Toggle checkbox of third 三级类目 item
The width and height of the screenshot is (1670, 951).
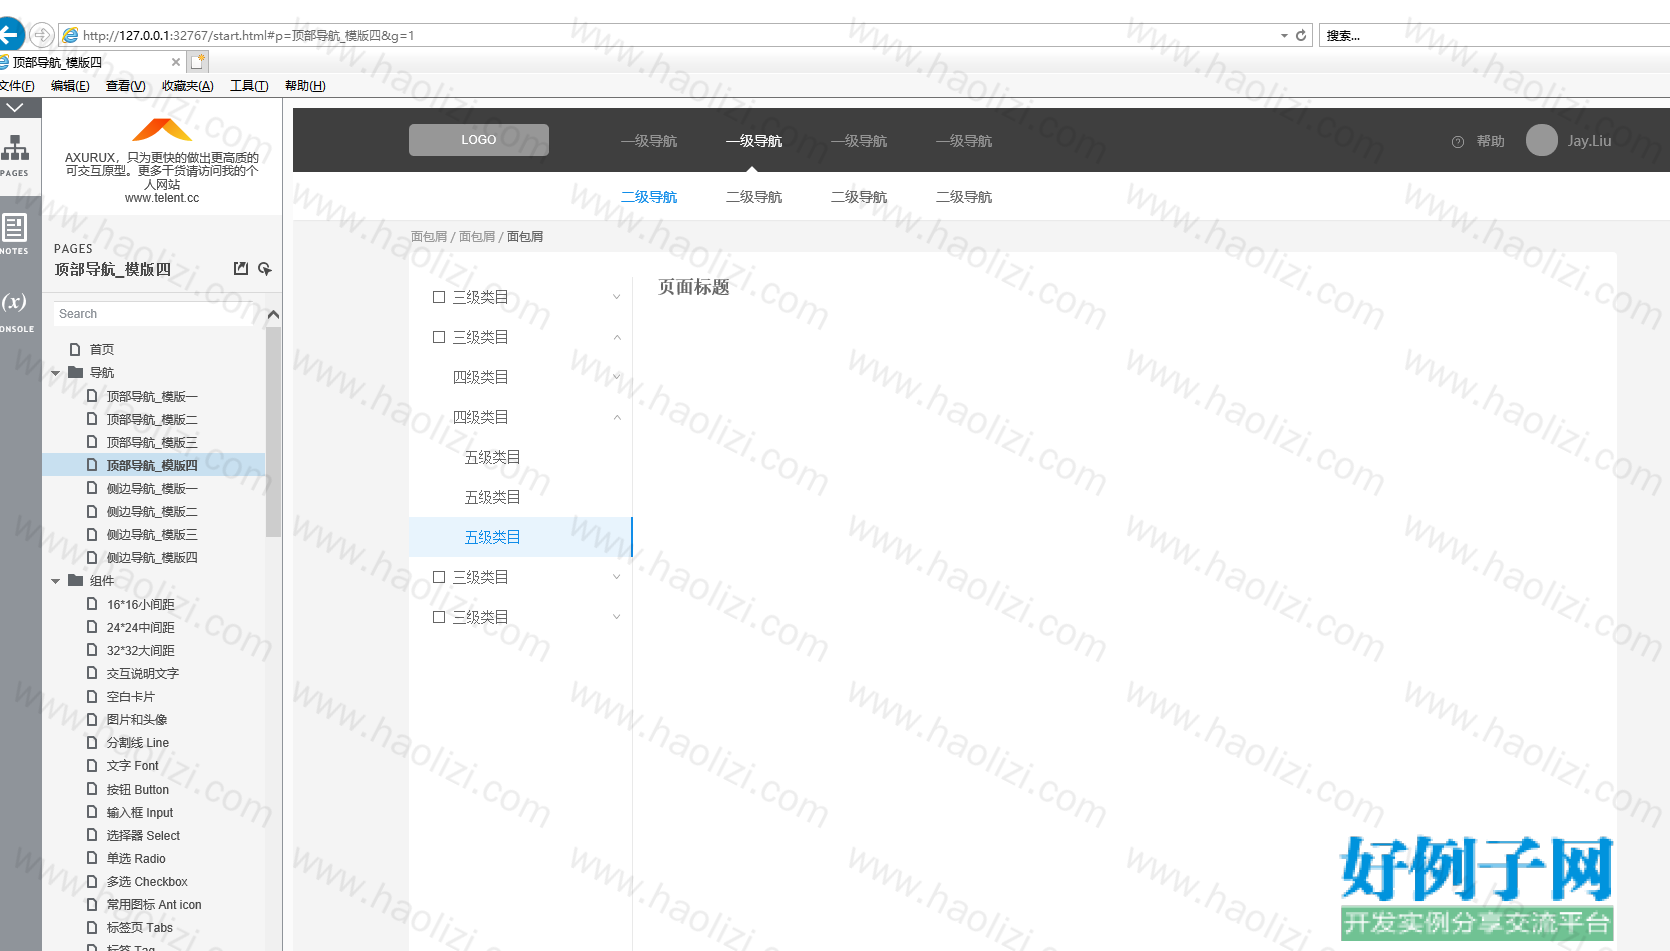pyautogui.click(x=439, y=577)
